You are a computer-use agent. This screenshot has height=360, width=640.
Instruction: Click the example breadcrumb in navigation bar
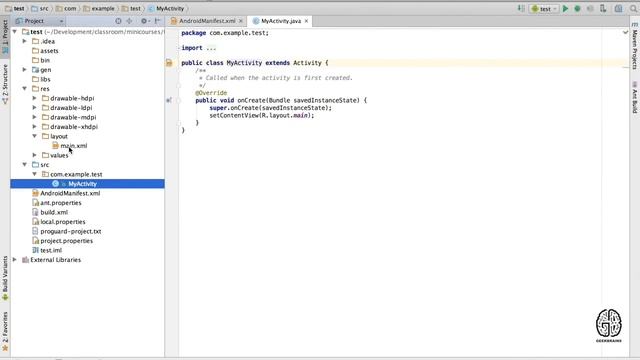tap(99, 8)
